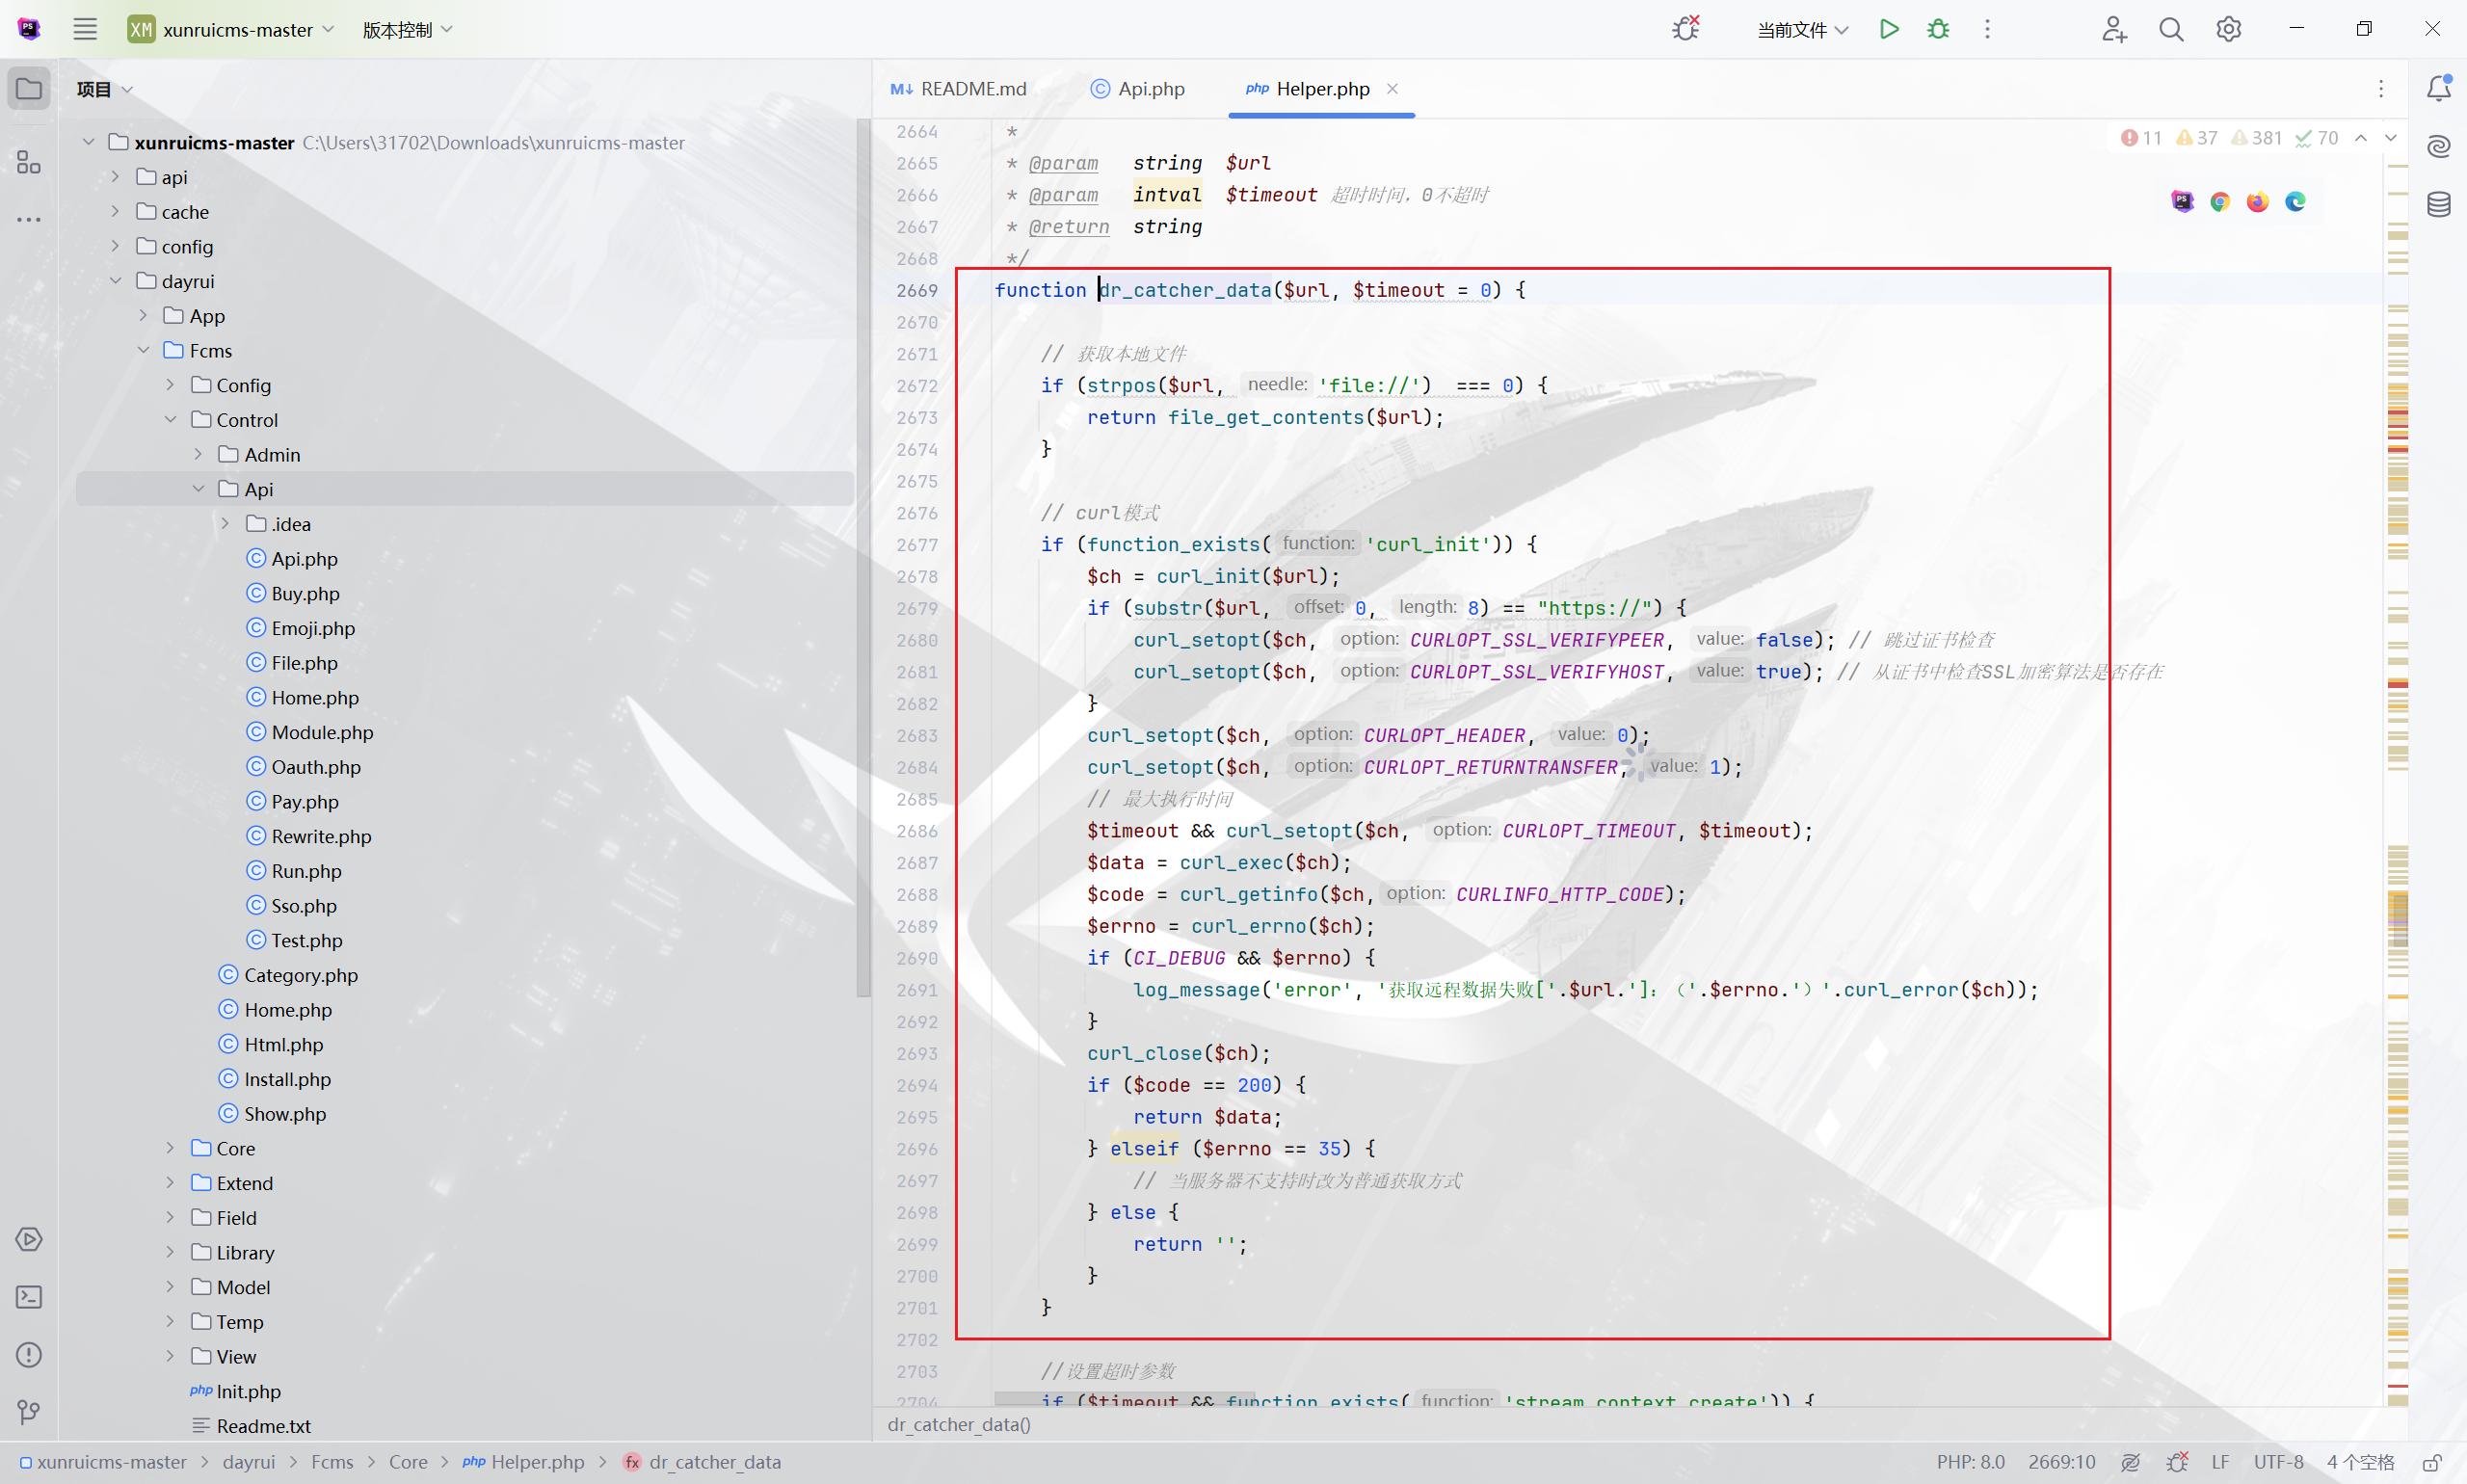Jump to previous highlighted error arrow
2467x1484 pixels.
click(2361, 138)
